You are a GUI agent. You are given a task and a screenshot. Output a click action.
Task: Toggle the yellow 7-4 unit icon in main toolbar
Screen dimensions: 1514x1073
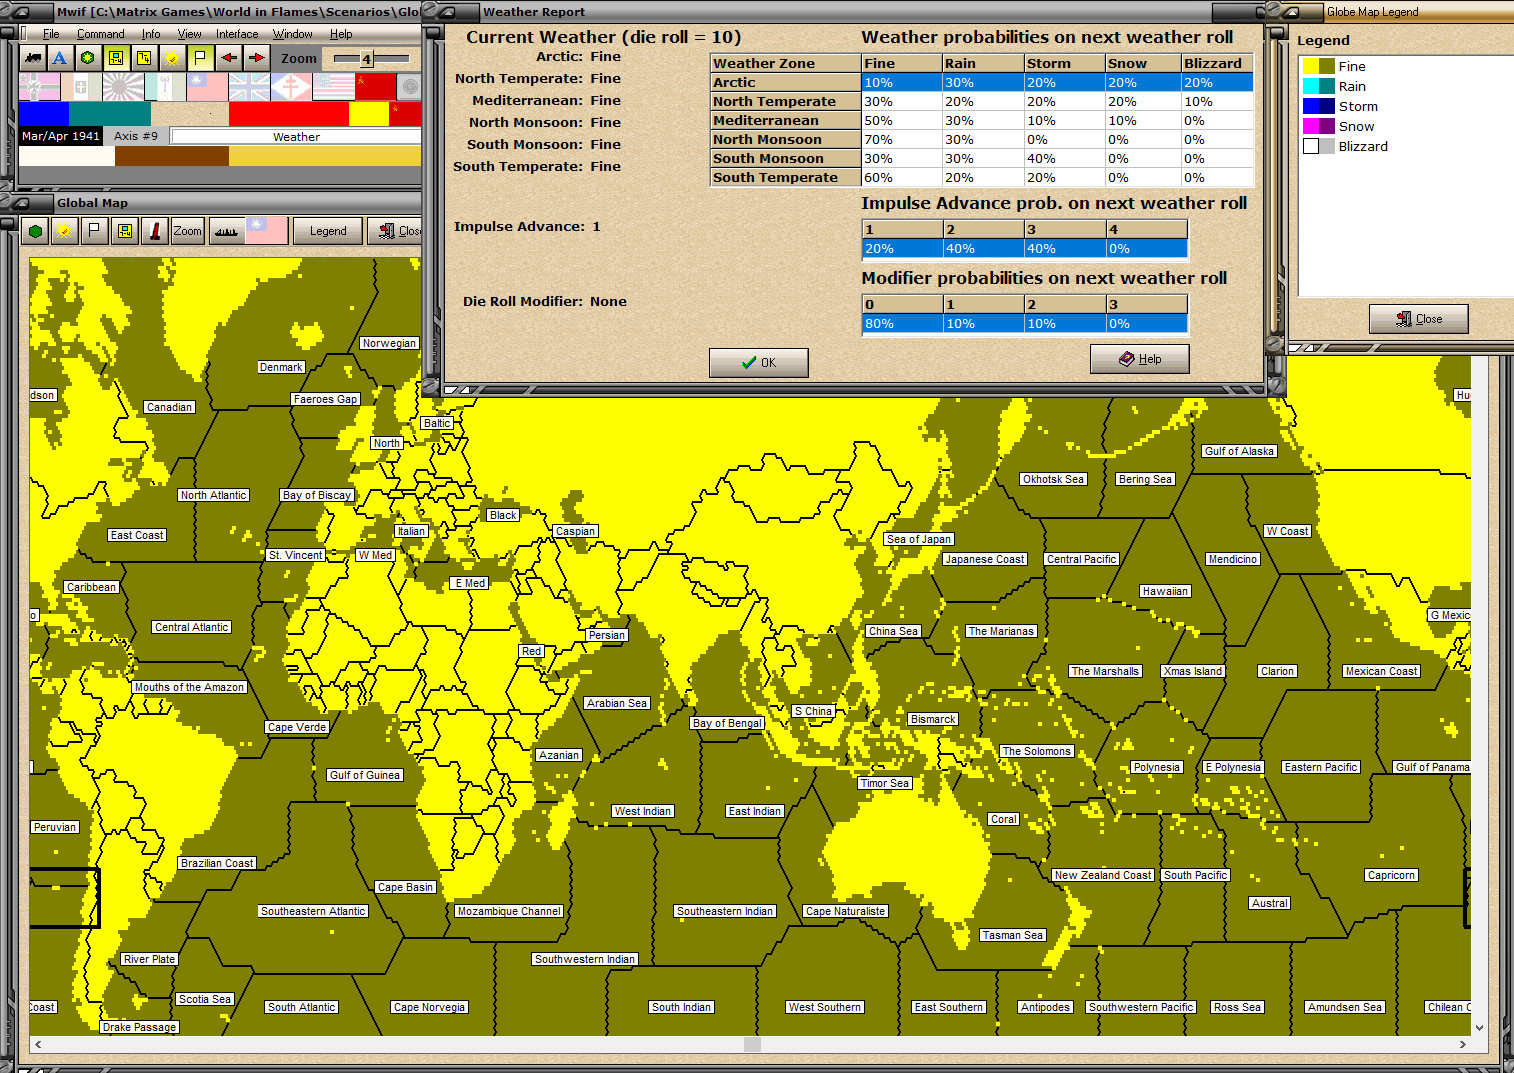point(116,58)
